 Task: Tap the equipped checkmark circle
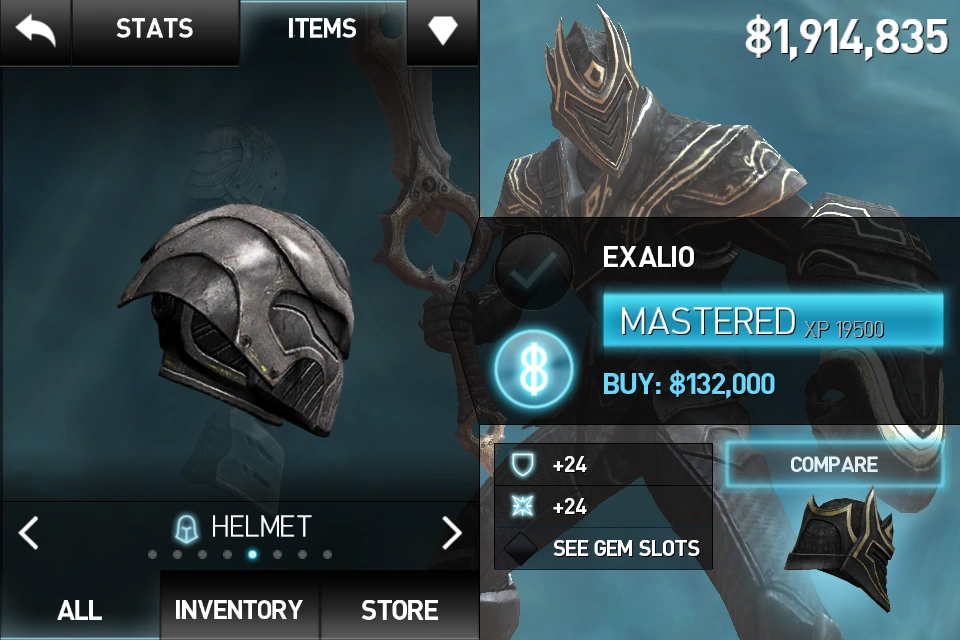click(534, 271)
